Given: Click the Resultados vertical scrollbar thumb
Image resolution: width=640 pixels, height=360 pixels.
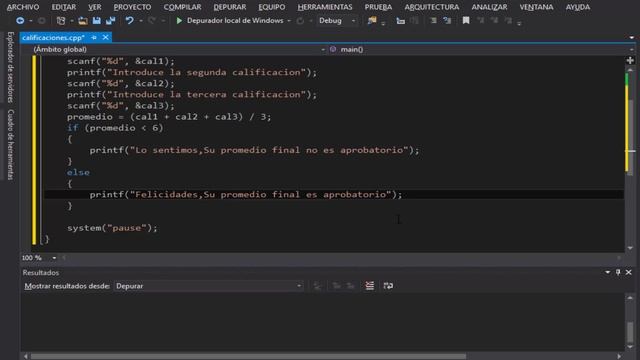Looking at the screenshot, I should click(630, 332).
